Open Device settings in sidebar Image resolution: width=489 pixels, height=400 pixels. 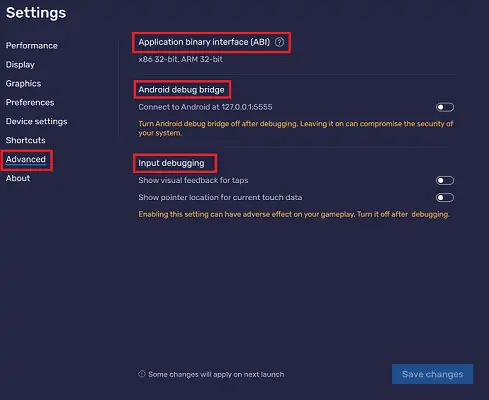tap(36, 121)
